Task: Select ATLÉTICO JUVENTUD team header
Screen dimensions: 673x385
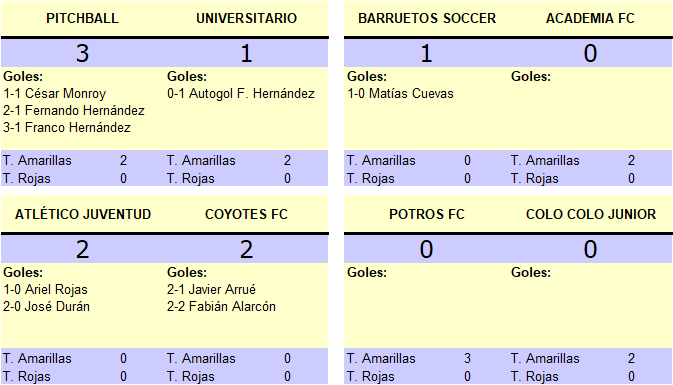Action: 83,214
